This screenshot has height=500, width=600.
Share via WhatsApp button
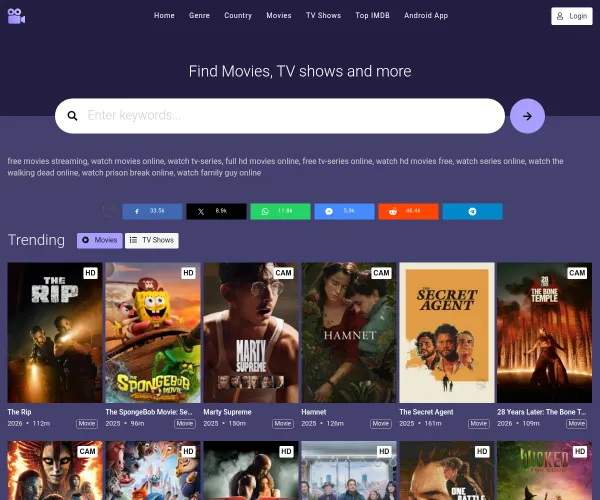pyautogui.click(x=280, y=211)
